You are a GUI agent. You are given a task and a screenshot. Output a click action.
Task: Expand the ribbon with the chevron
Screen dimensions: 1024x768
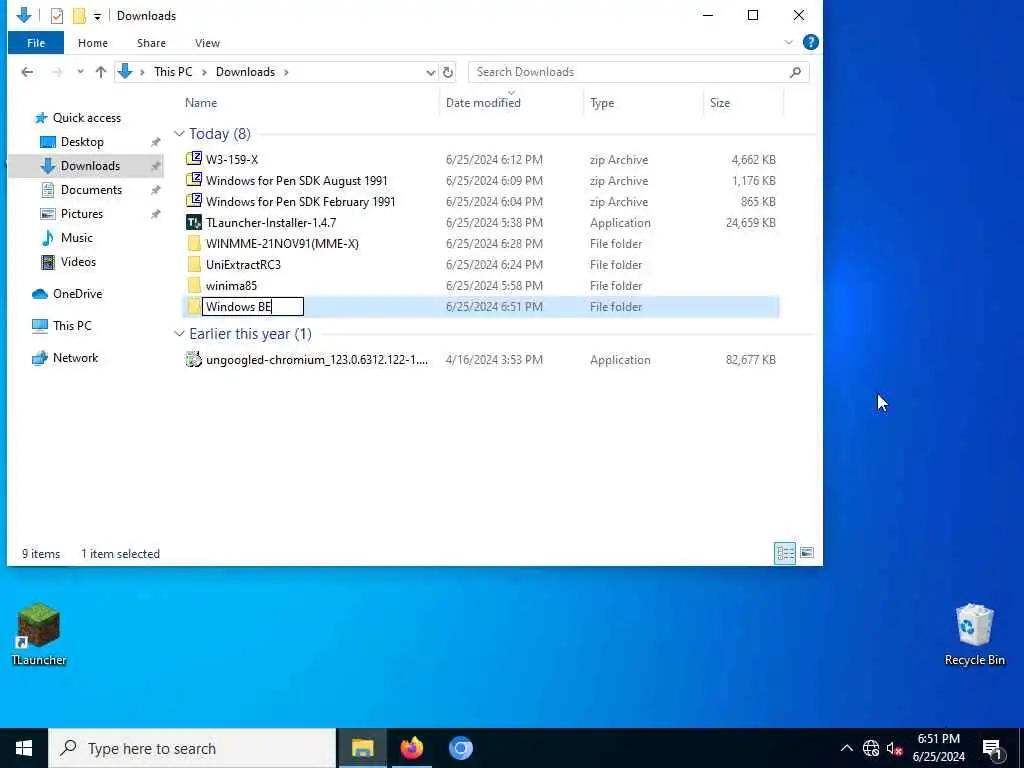coord(788,42)
